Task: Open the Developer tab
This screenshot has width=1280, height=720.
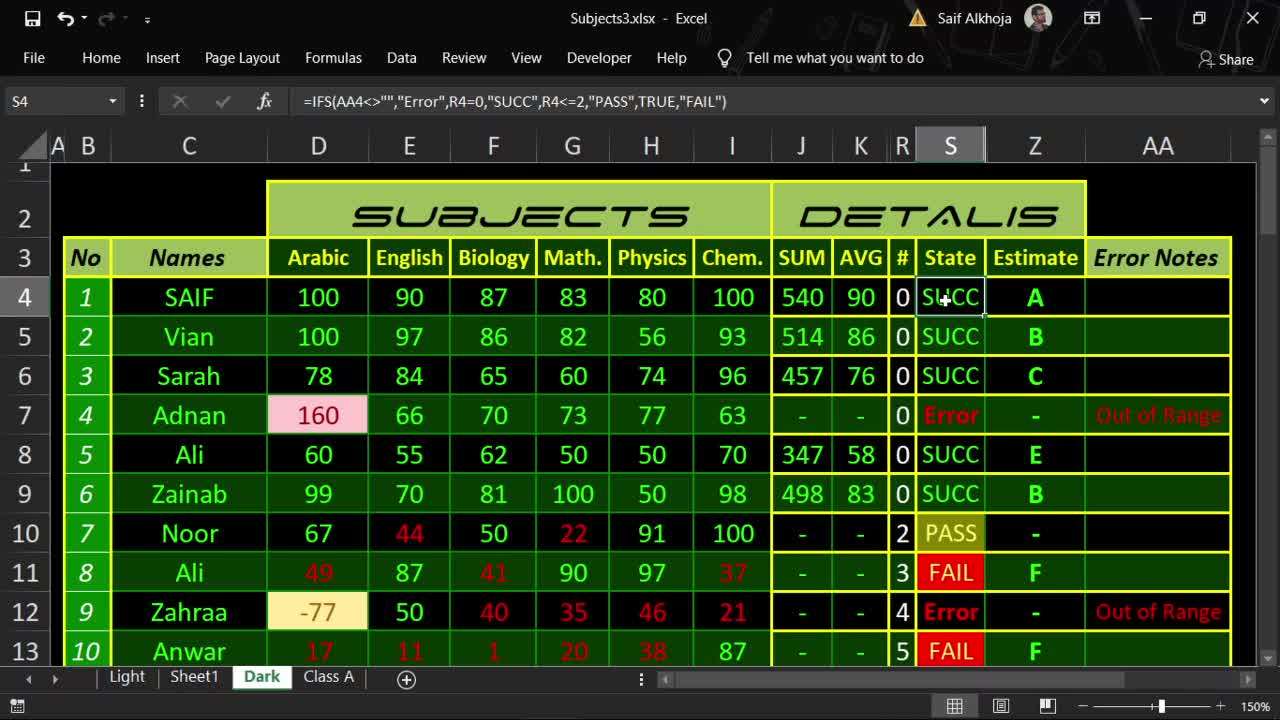Action: 599,58
